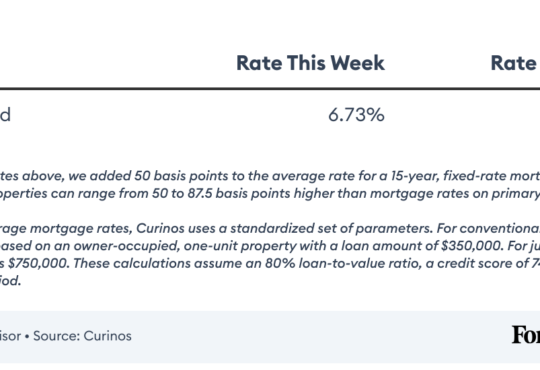Image resolution: width=540 pixels, height=370 pixels.
Task: Click the final "iod." word of the footnote
Action: pyautogui.click(x=11, y=281)
